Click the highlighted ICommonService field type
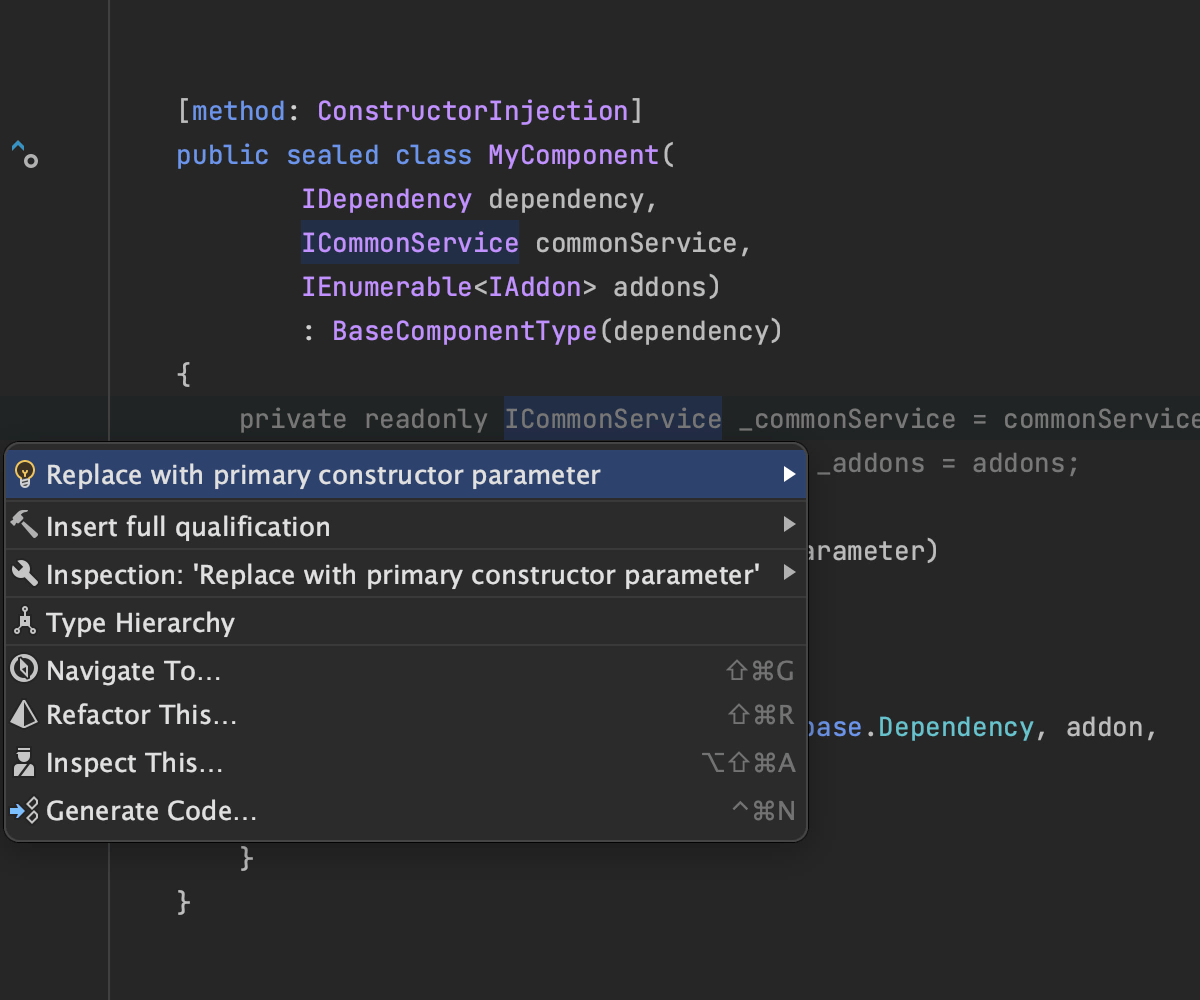This screenshot has height=1000, width=1200. 611,418
